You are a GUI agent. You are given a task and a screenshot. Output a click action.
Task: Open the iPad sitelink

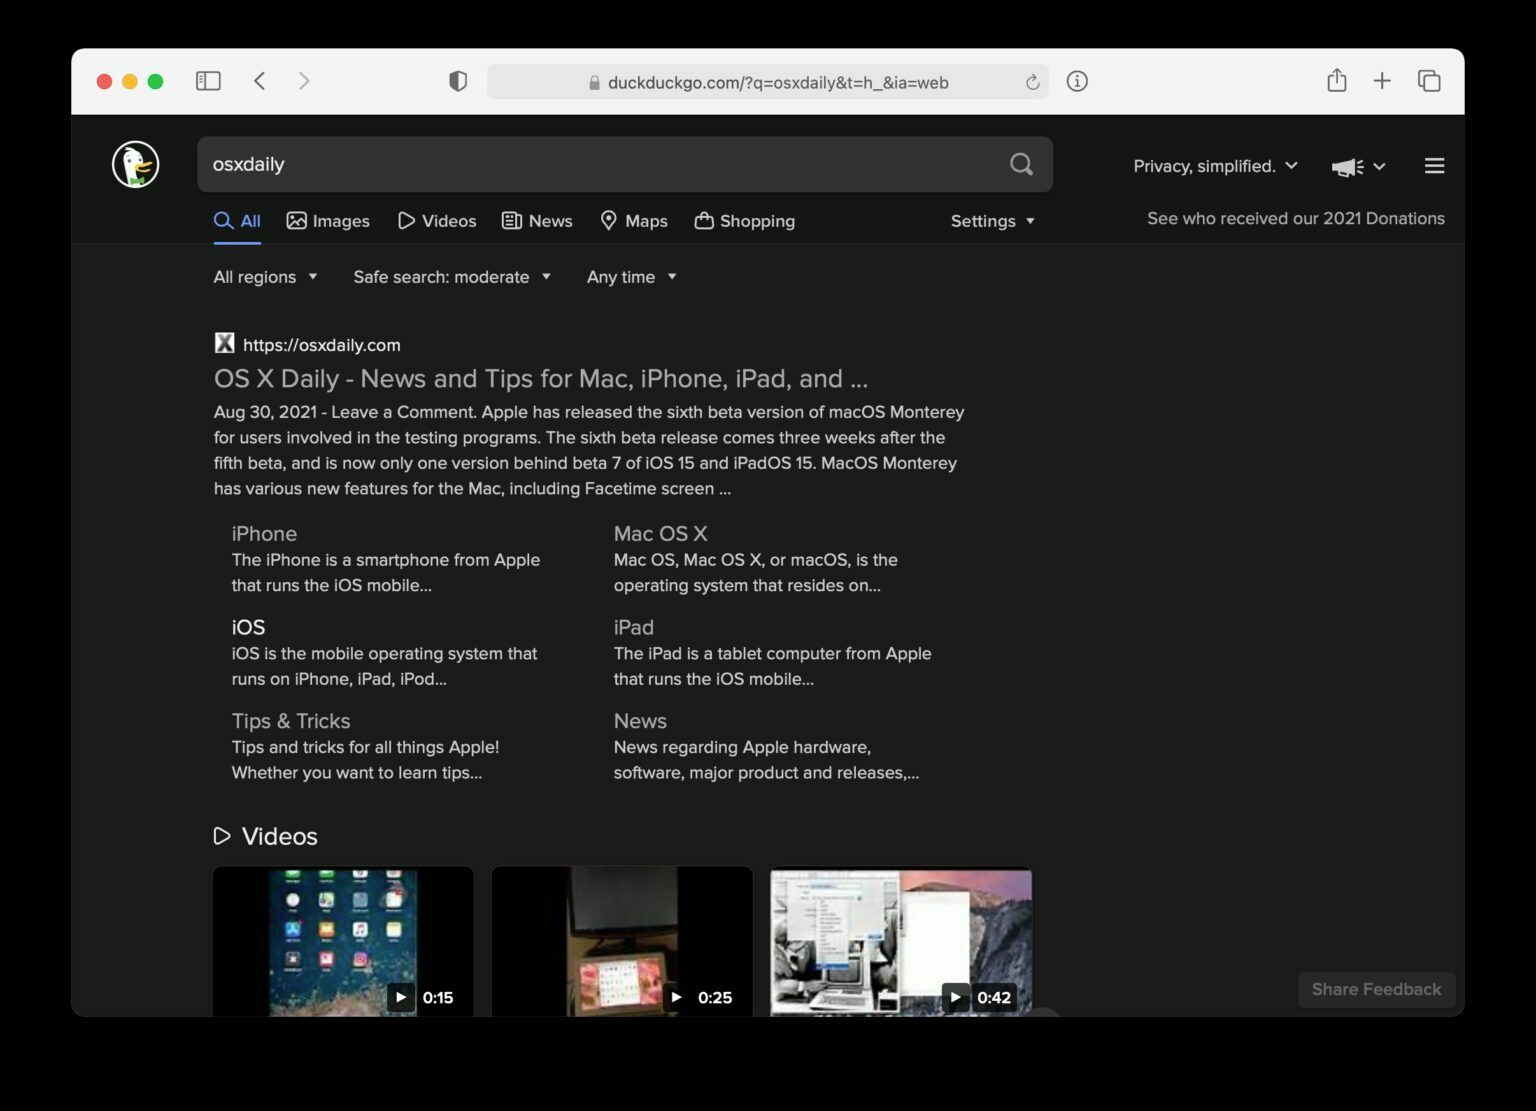point(633,627)
